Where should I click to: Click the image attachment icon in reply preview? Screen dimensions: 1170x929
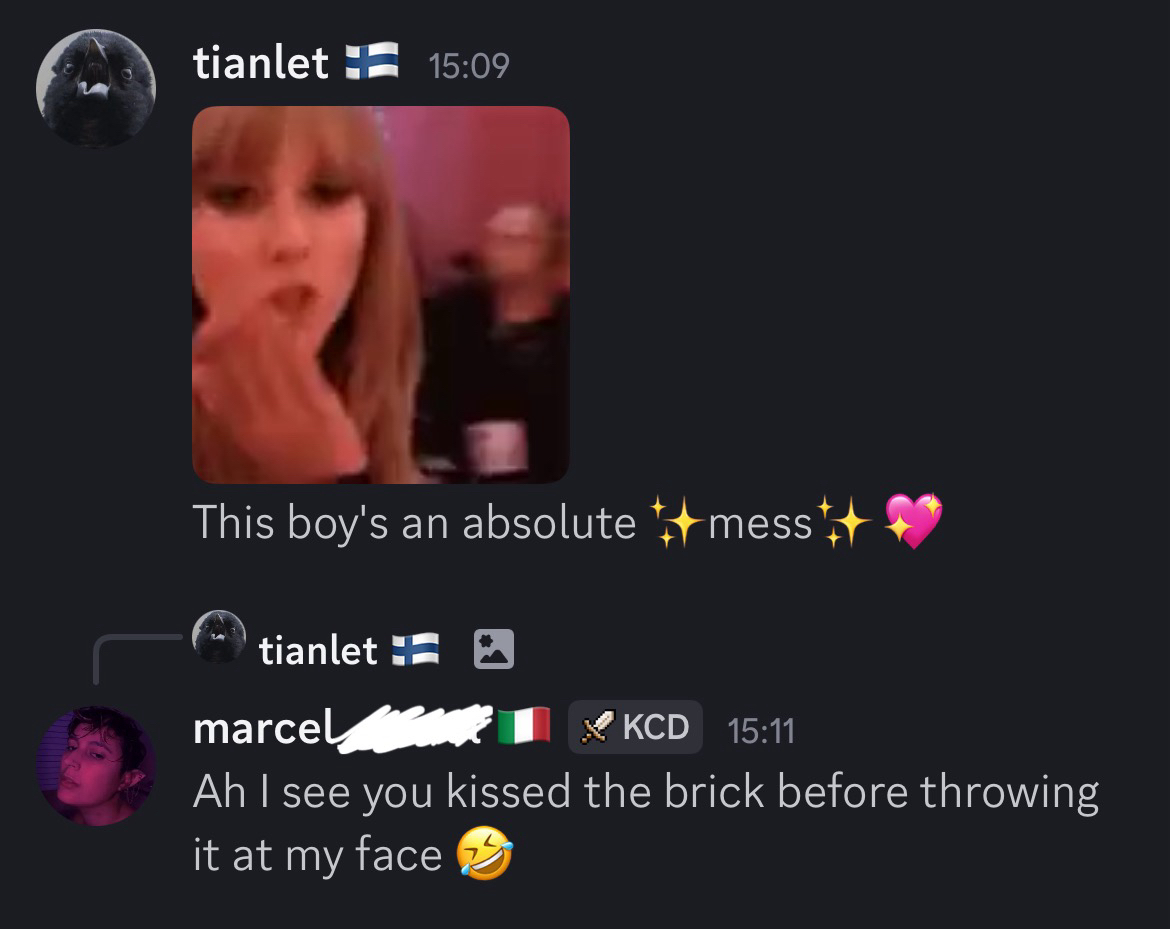coord(494,648)
